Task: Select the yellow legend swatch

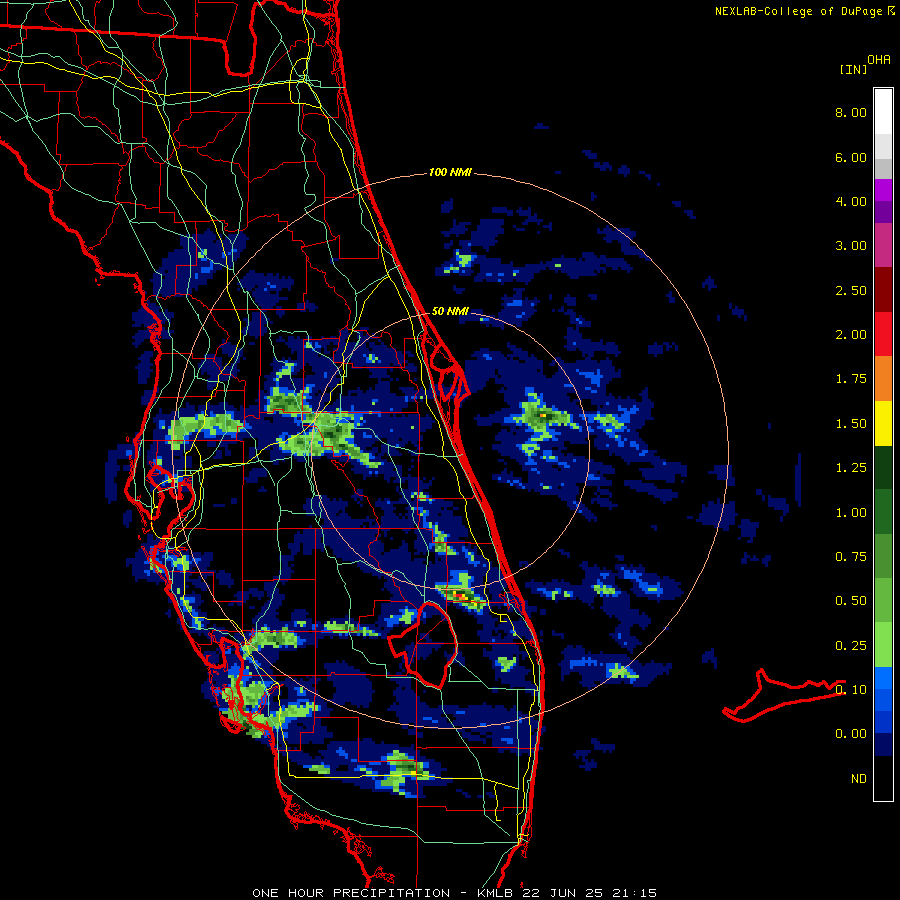Action: [x=883, y=423]
